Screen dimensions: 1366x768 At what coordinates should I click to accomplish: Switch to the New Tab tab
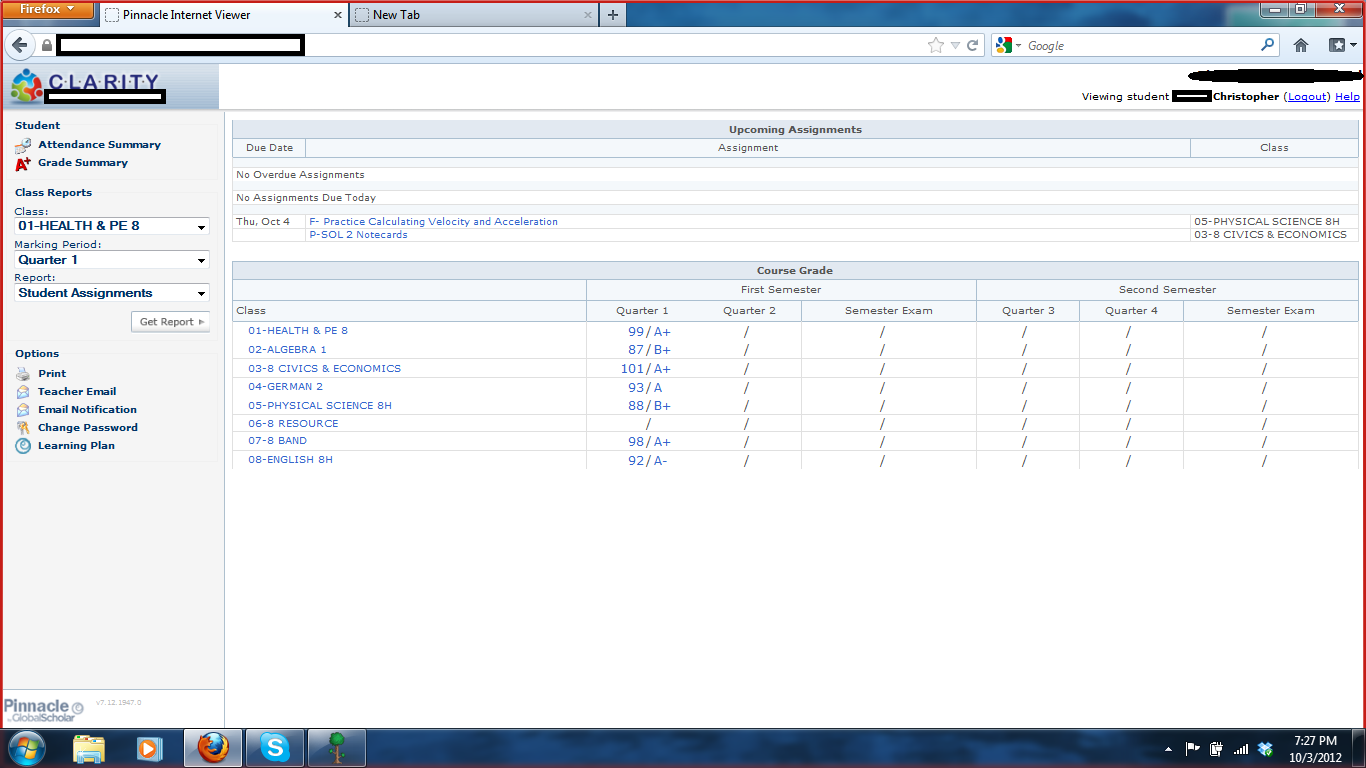tap(470, 15)
